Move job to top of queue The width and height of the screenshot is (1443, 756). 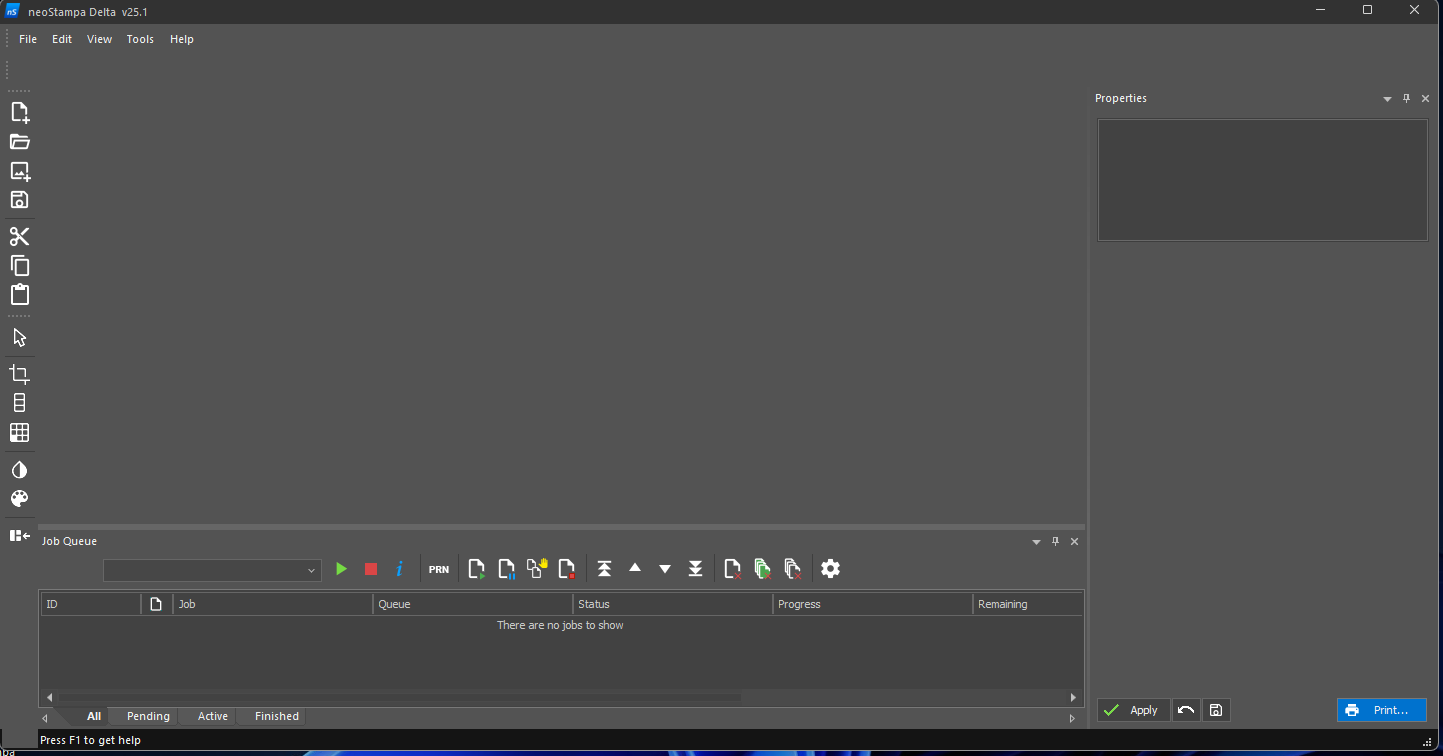click(x=604, y=569)
